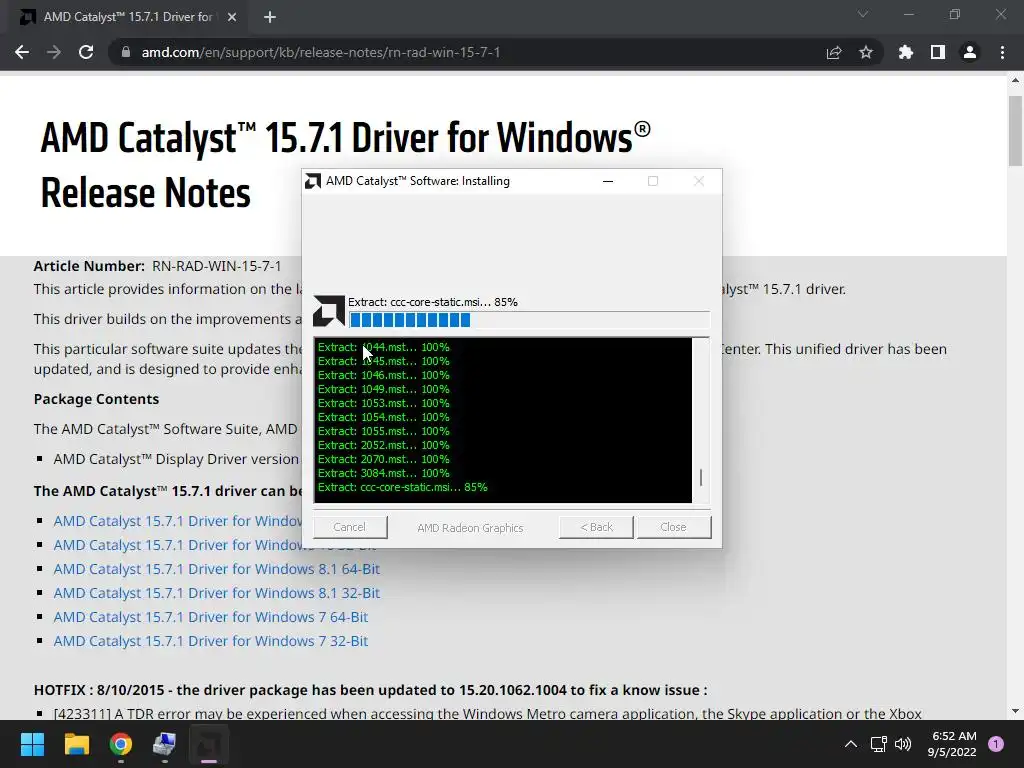Click the AMD logo beside the progress bar
Screen dimensions: 1024x768
point(328,311)
